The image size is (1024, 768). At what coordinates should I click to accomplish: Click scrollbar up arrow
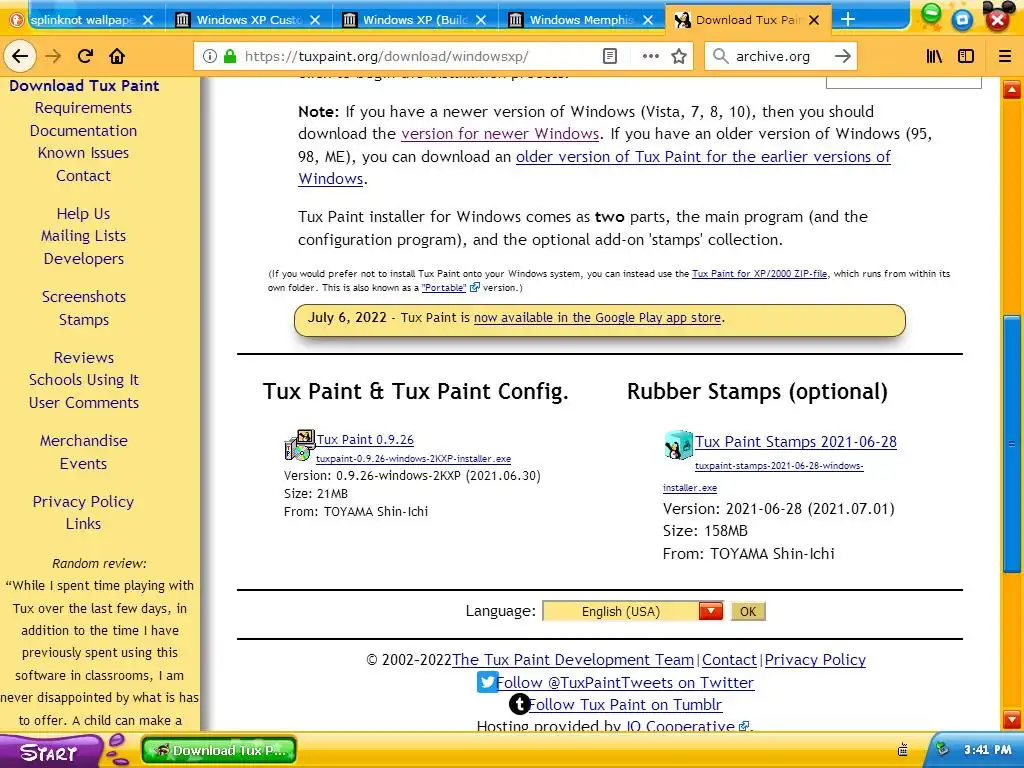click(x=1012, y=89)
